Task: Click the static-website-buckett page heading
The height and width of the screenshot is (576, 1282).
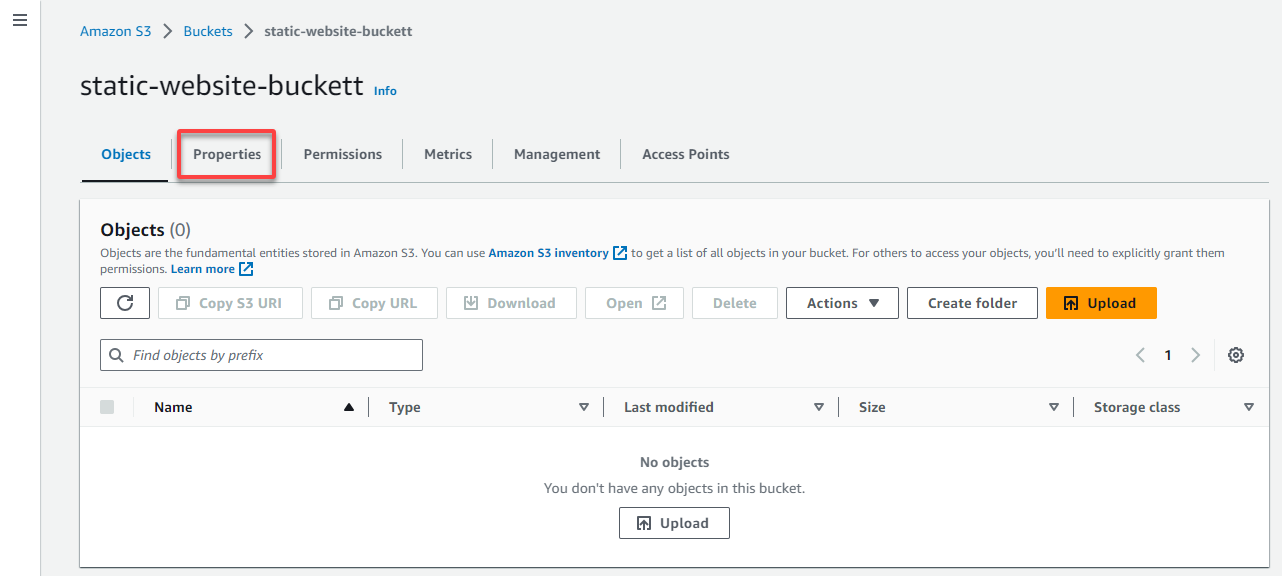Action: coord(222,86)
